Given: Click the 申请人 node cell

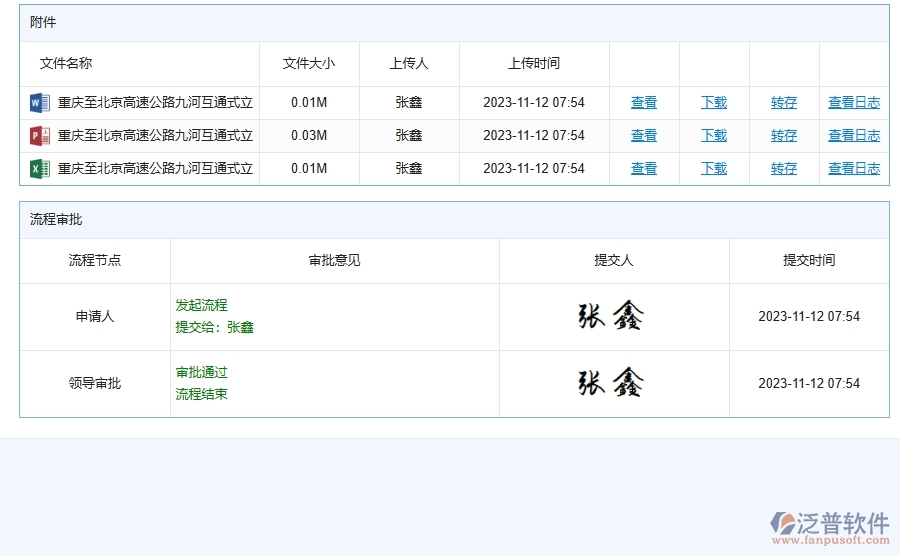Looking at the screenshot, I should pyautogui.click(x=95, y=316).
